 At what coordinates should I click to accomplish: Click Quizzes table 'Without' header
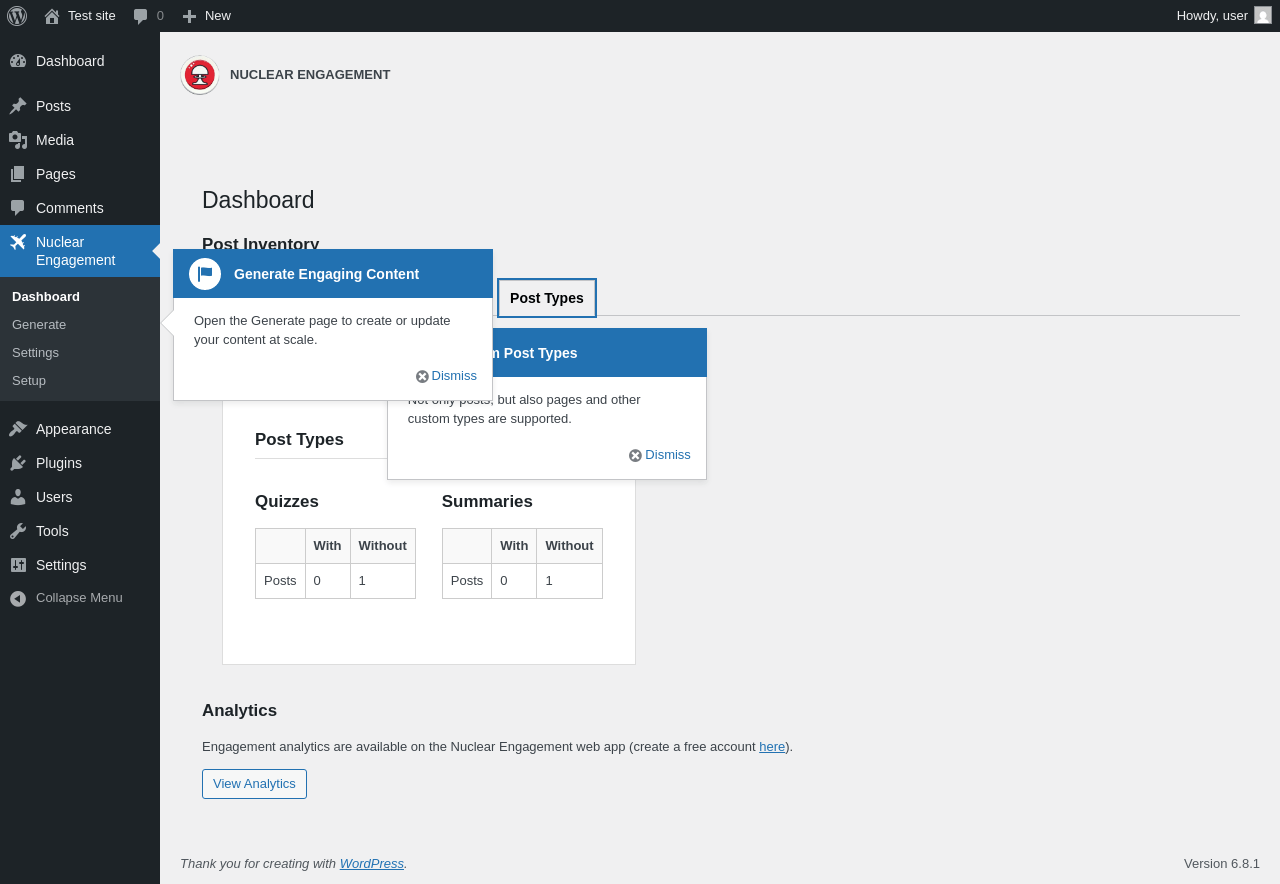tap(383, 546)
